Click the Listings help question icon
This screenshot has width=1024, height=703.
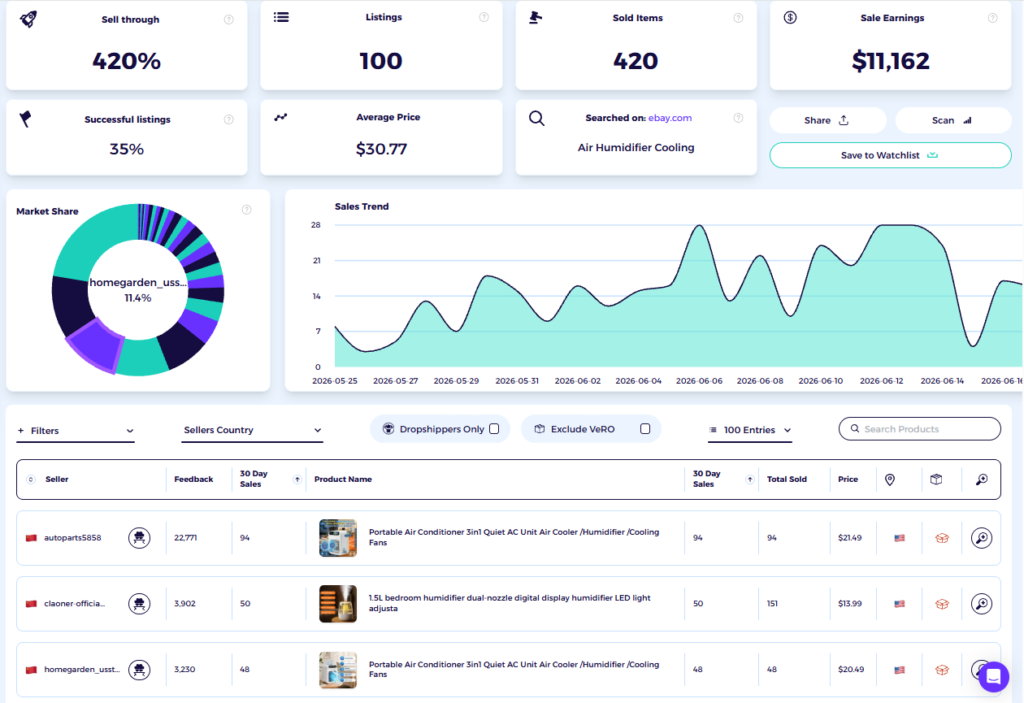pyautogui.click(x=483, y=17)
